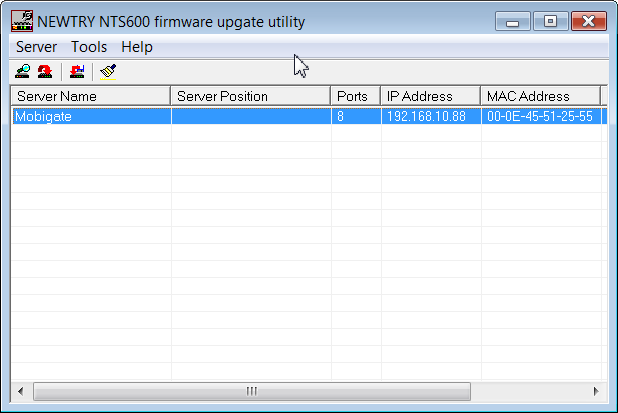The width and height of the screenshot is (618, 413).
Task: Click the application icon in title bar
Action: (21, 21)
